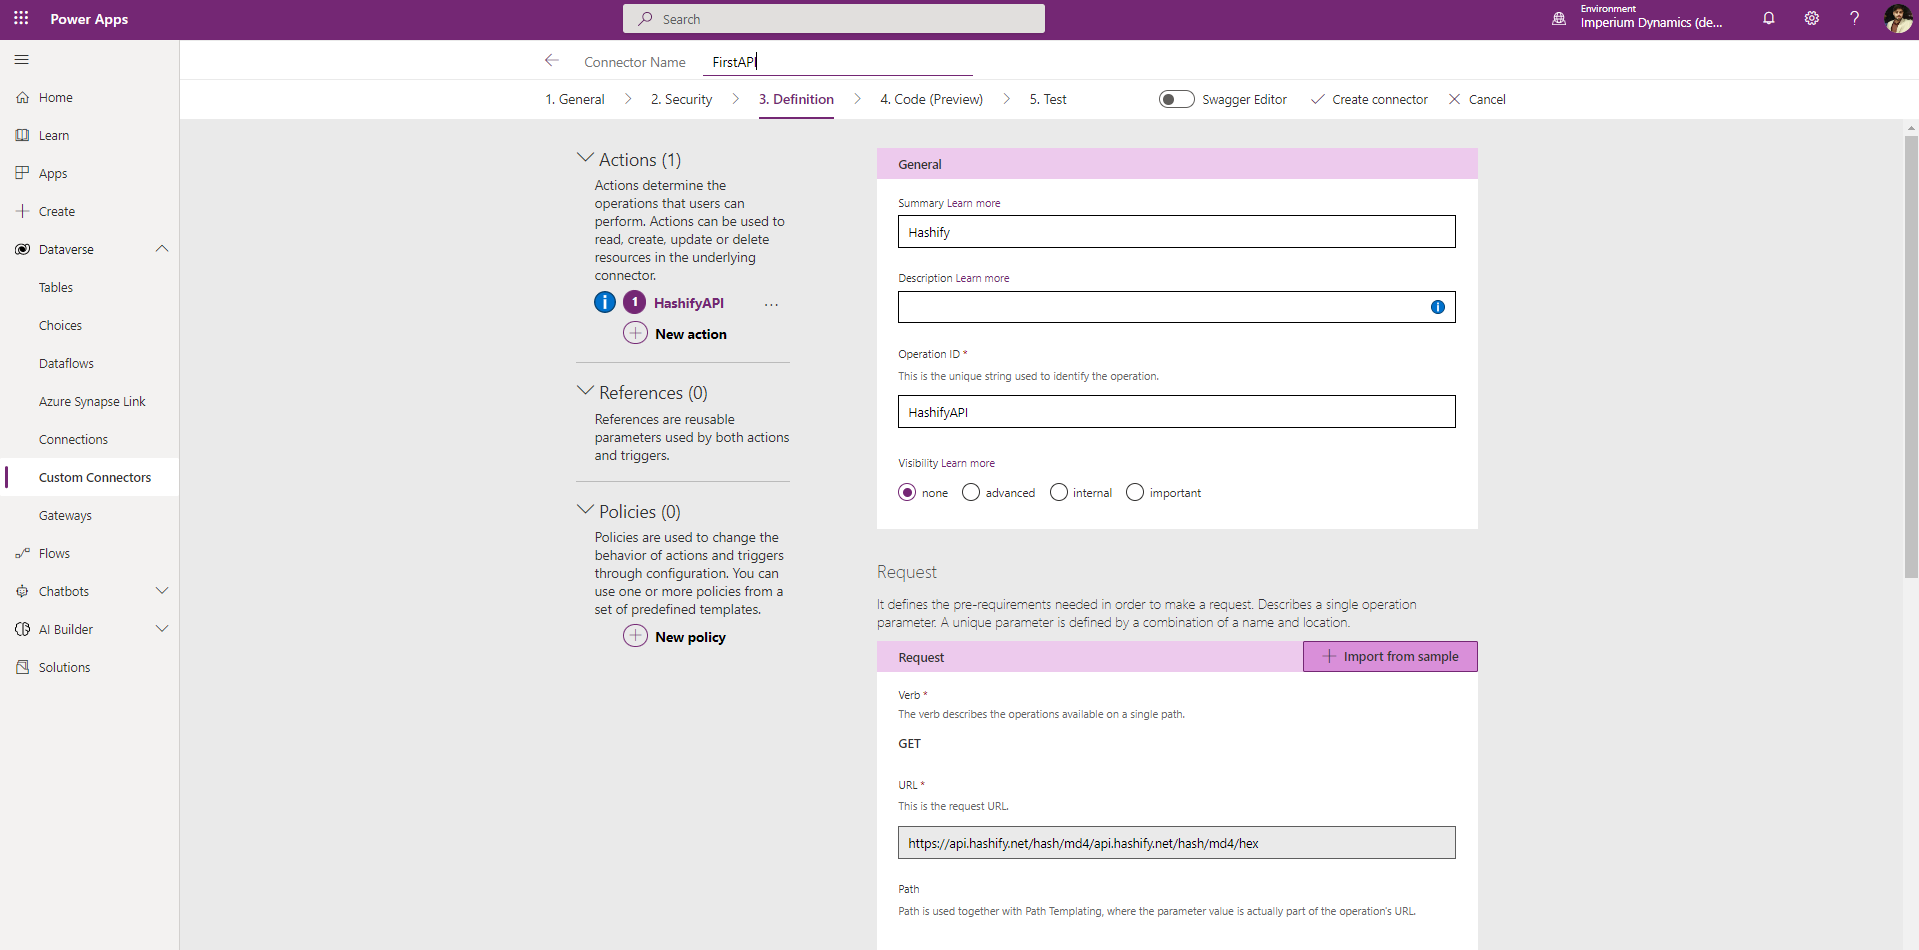Open the app launcher waffle icon
Image resolution: width=1919 pixels, height=950 pixels.
(x=21, y=18)
